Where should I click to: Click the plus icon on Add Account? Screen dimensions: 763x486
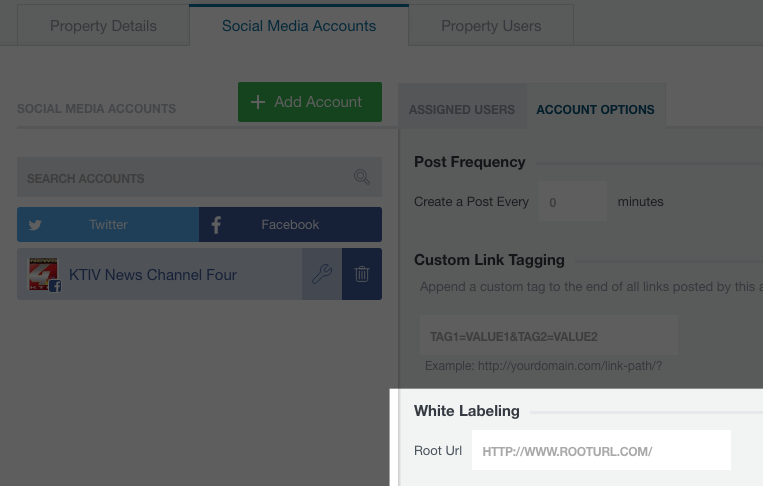(257, 102)
